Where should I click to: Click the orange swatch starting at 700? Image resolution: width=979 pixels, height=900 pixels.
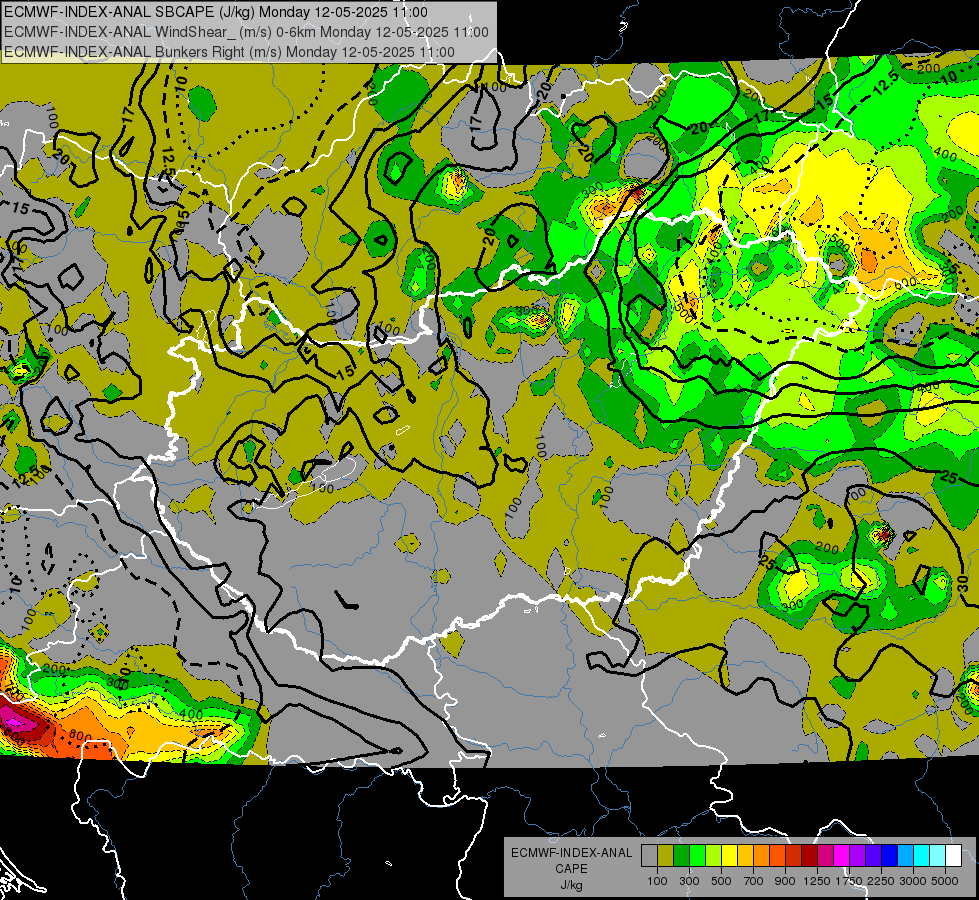[x=762, y=856]
